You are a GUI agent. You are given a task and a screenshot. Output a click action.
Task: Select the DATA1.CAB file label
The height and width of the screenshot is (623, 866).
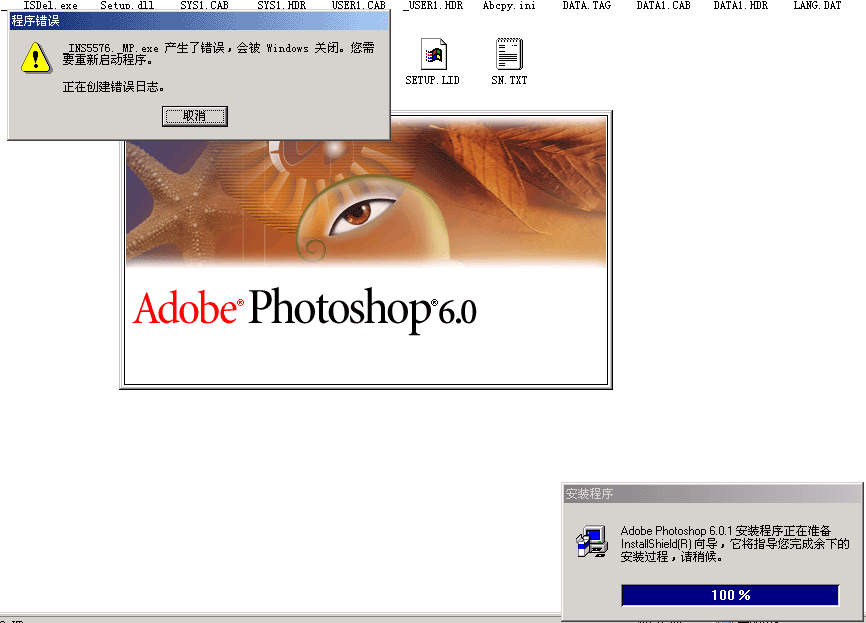tap(663, 6)
